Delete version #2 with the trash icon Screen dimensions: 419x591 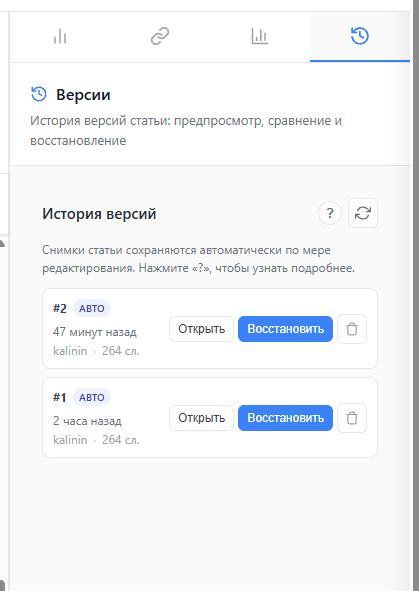coord(352,329)
